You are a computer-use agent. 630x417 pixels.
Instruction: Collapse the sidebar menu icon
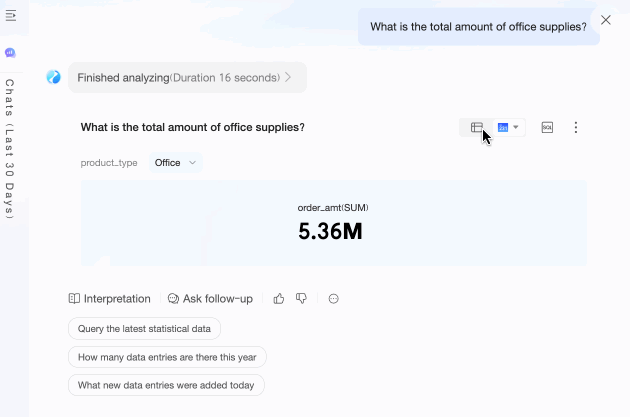11,17
